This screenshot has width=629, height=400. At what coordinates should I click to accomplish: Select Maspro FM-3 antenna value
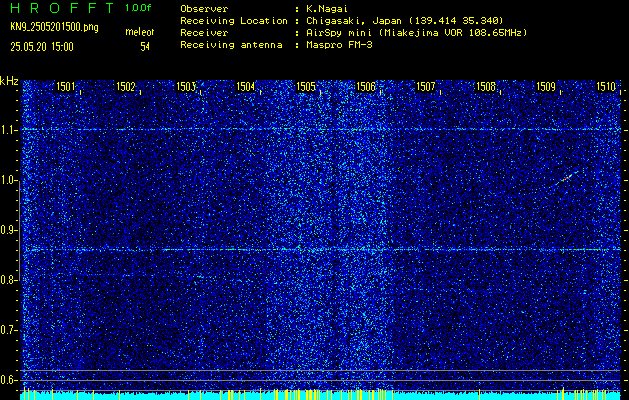339,45
